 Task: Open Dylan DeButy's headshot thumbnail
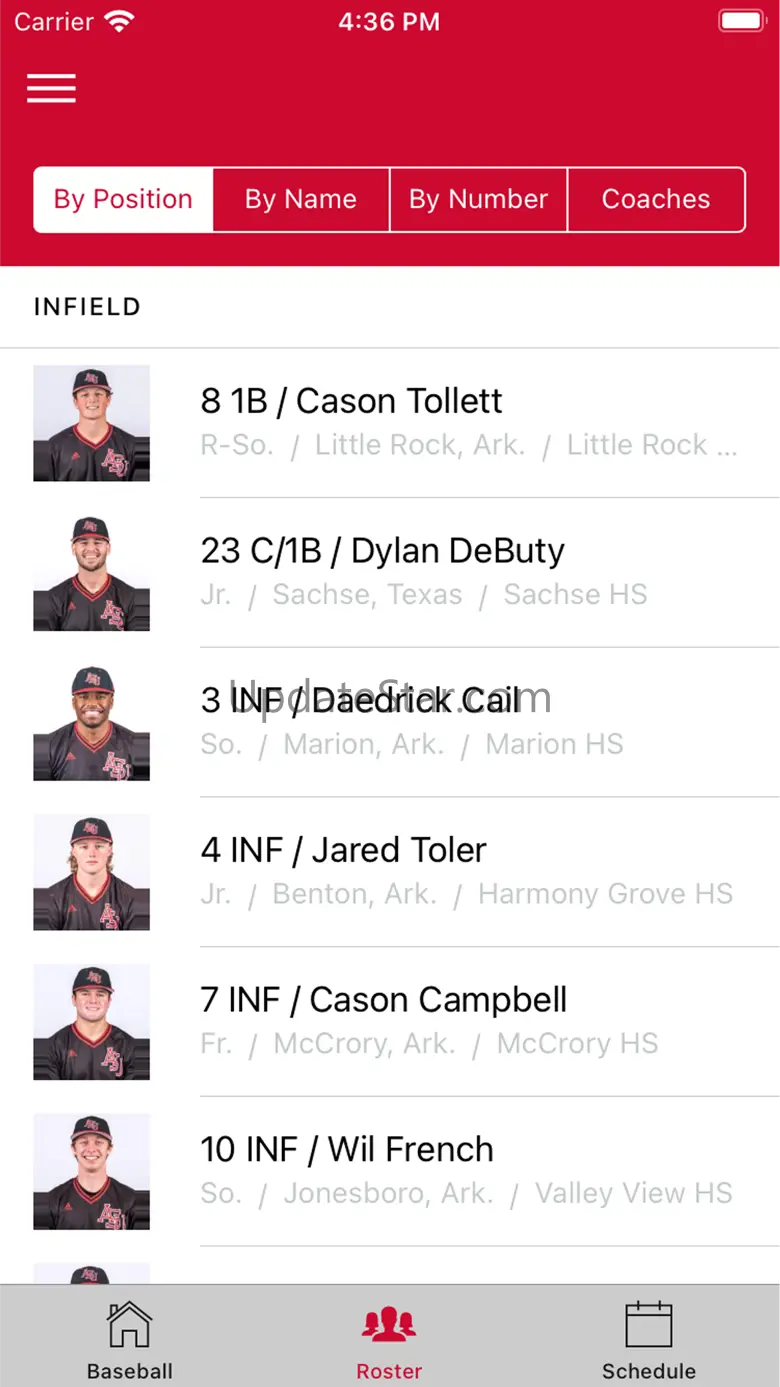click(92, 573)
